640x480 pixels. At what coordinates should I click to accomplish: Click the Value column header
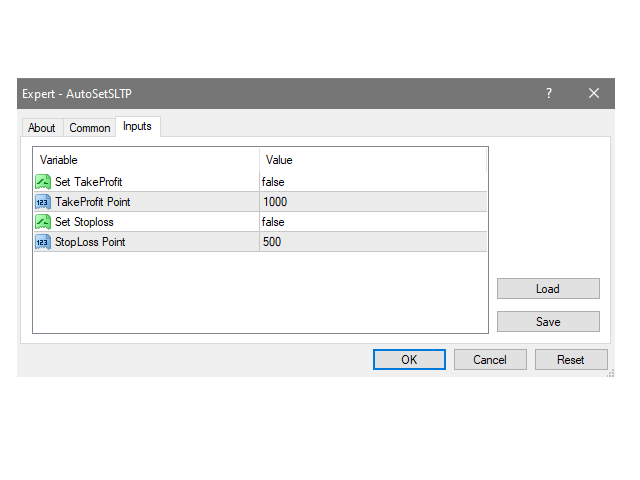372,160
